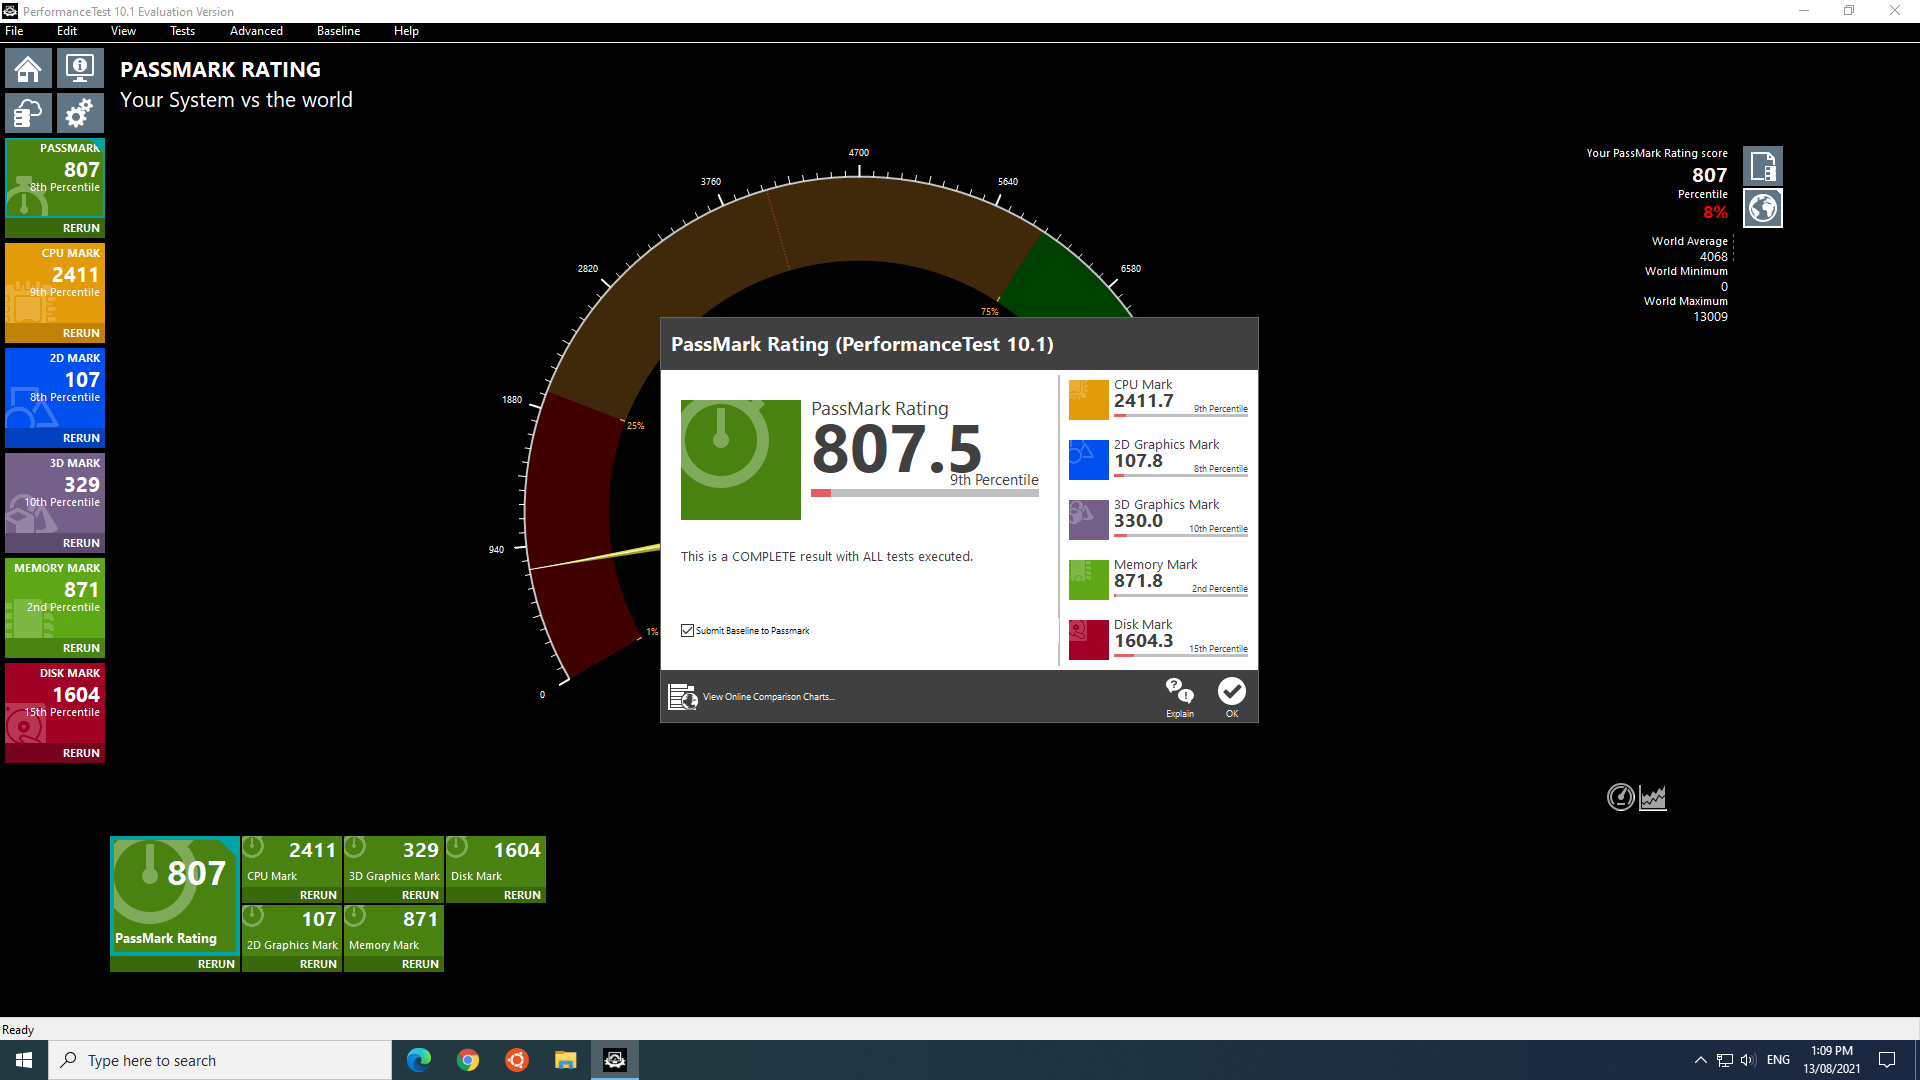The height and width of the screenshot is (1080, 1920).
Task: Select the 2D Graphics Mark blue icon
Action: 1089,460
